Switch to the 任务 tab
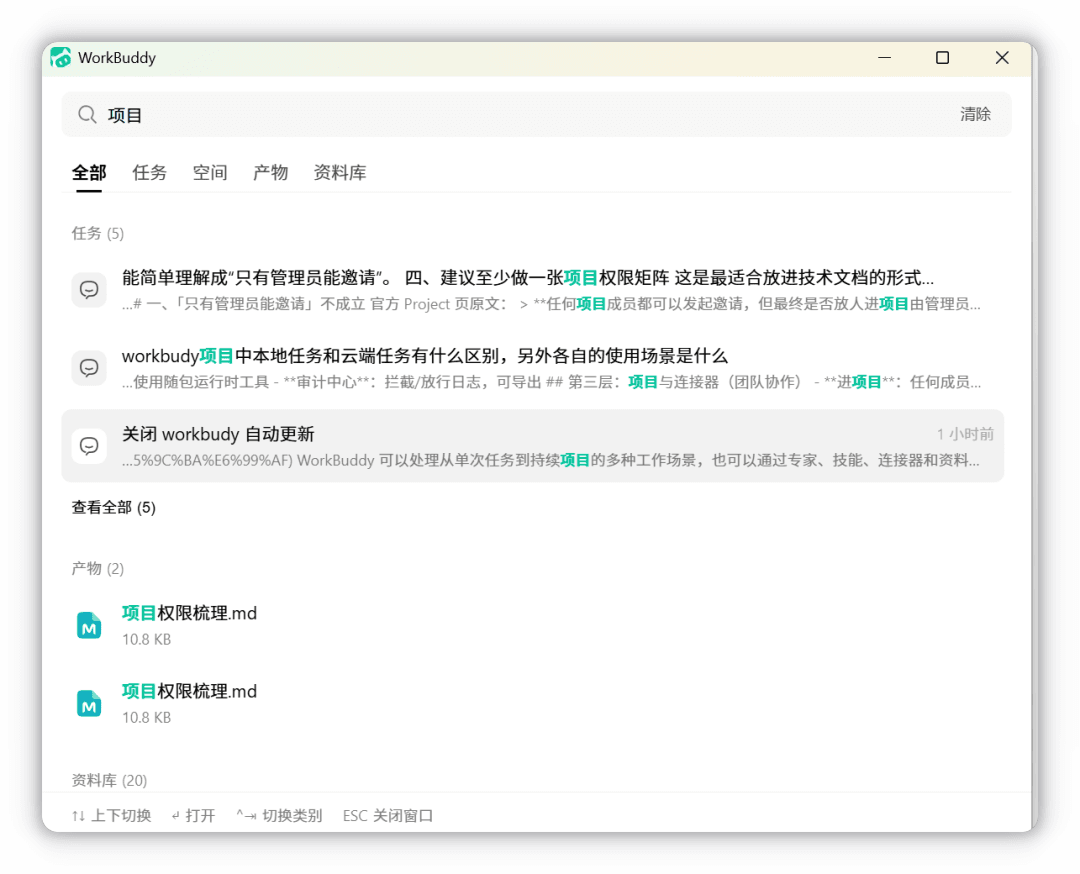Image resolution: width=1080 pixels, height=874 pixels. (149, 172)
